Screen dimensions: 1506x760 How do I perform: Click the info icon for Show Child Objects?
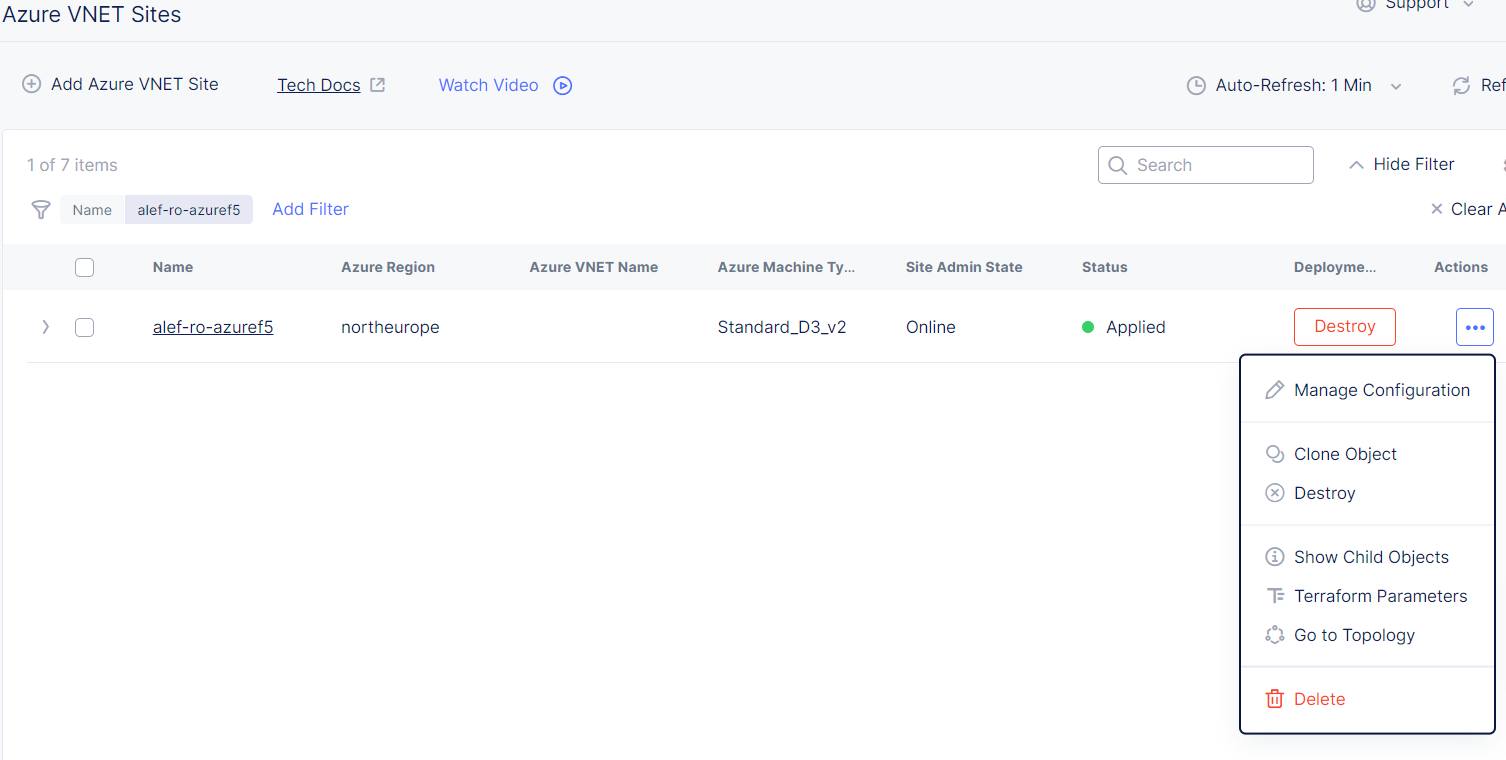1274,557
